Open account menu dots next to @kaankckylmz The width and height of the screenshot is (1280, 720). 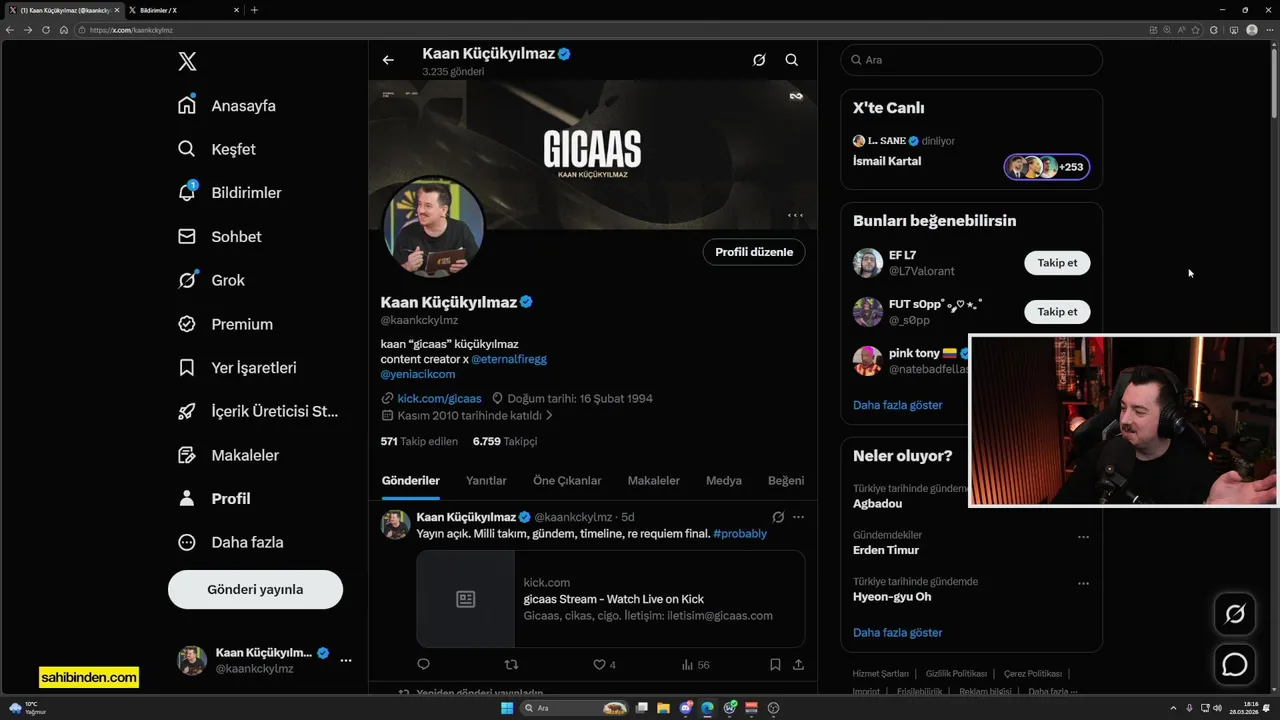pos(345,660)
